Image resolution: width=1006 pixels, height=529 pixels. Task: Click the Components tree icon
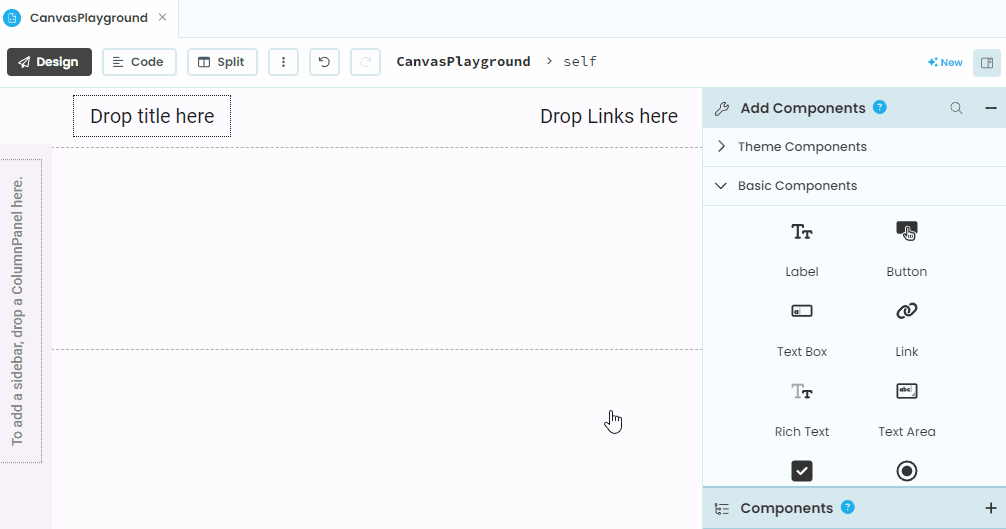722,508
